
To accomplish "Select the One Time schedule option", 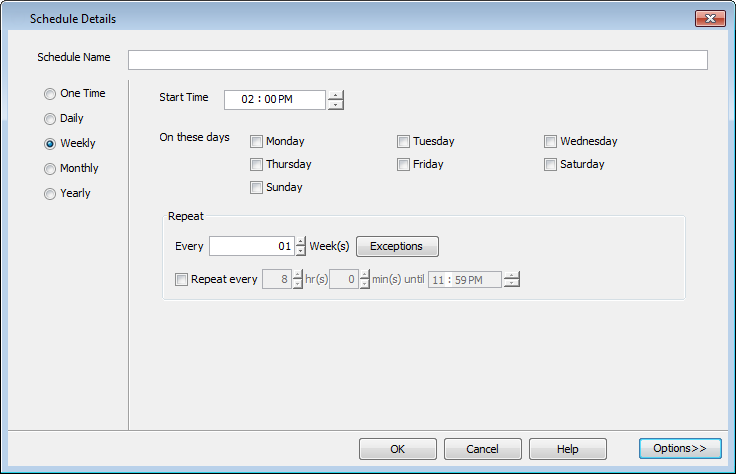I will click(x=50, y=94).
